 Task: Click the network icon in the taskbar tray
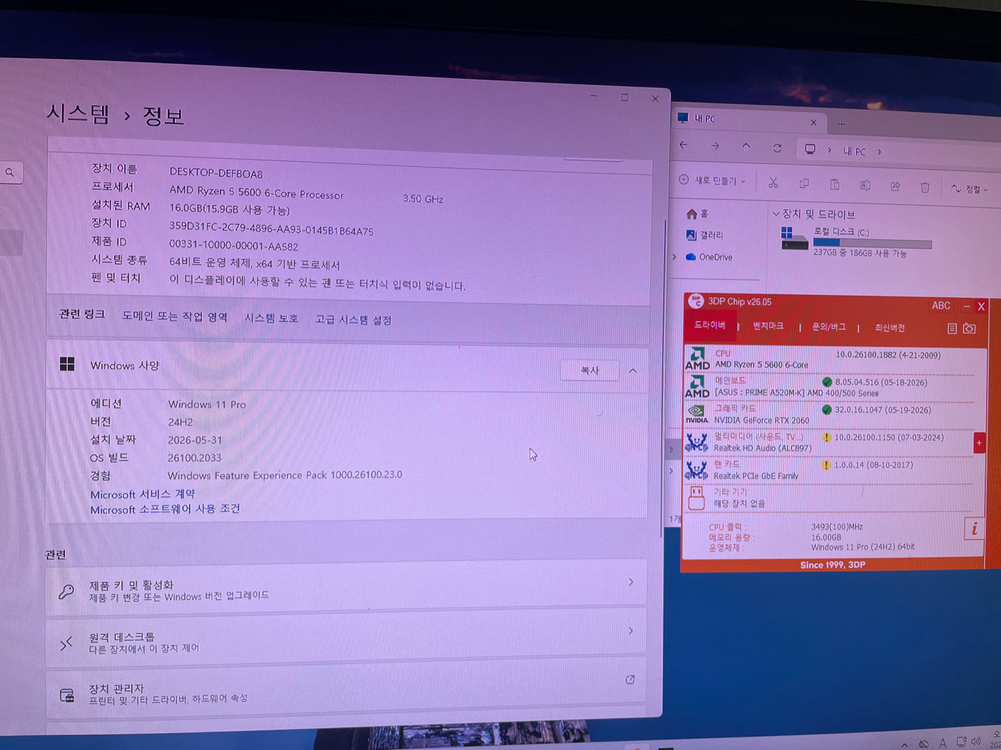point(961,742)
